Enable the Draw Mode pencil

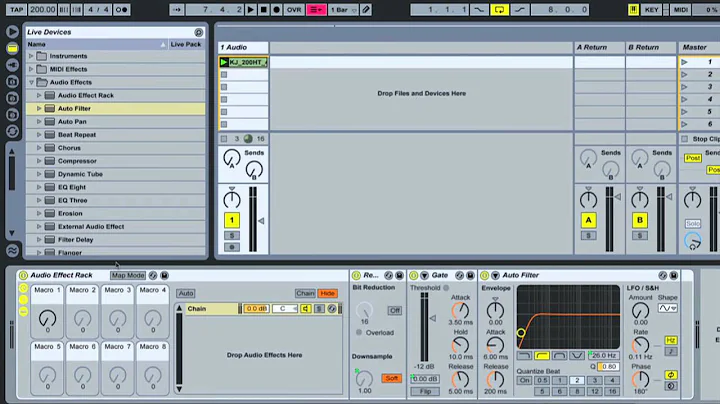366,10
